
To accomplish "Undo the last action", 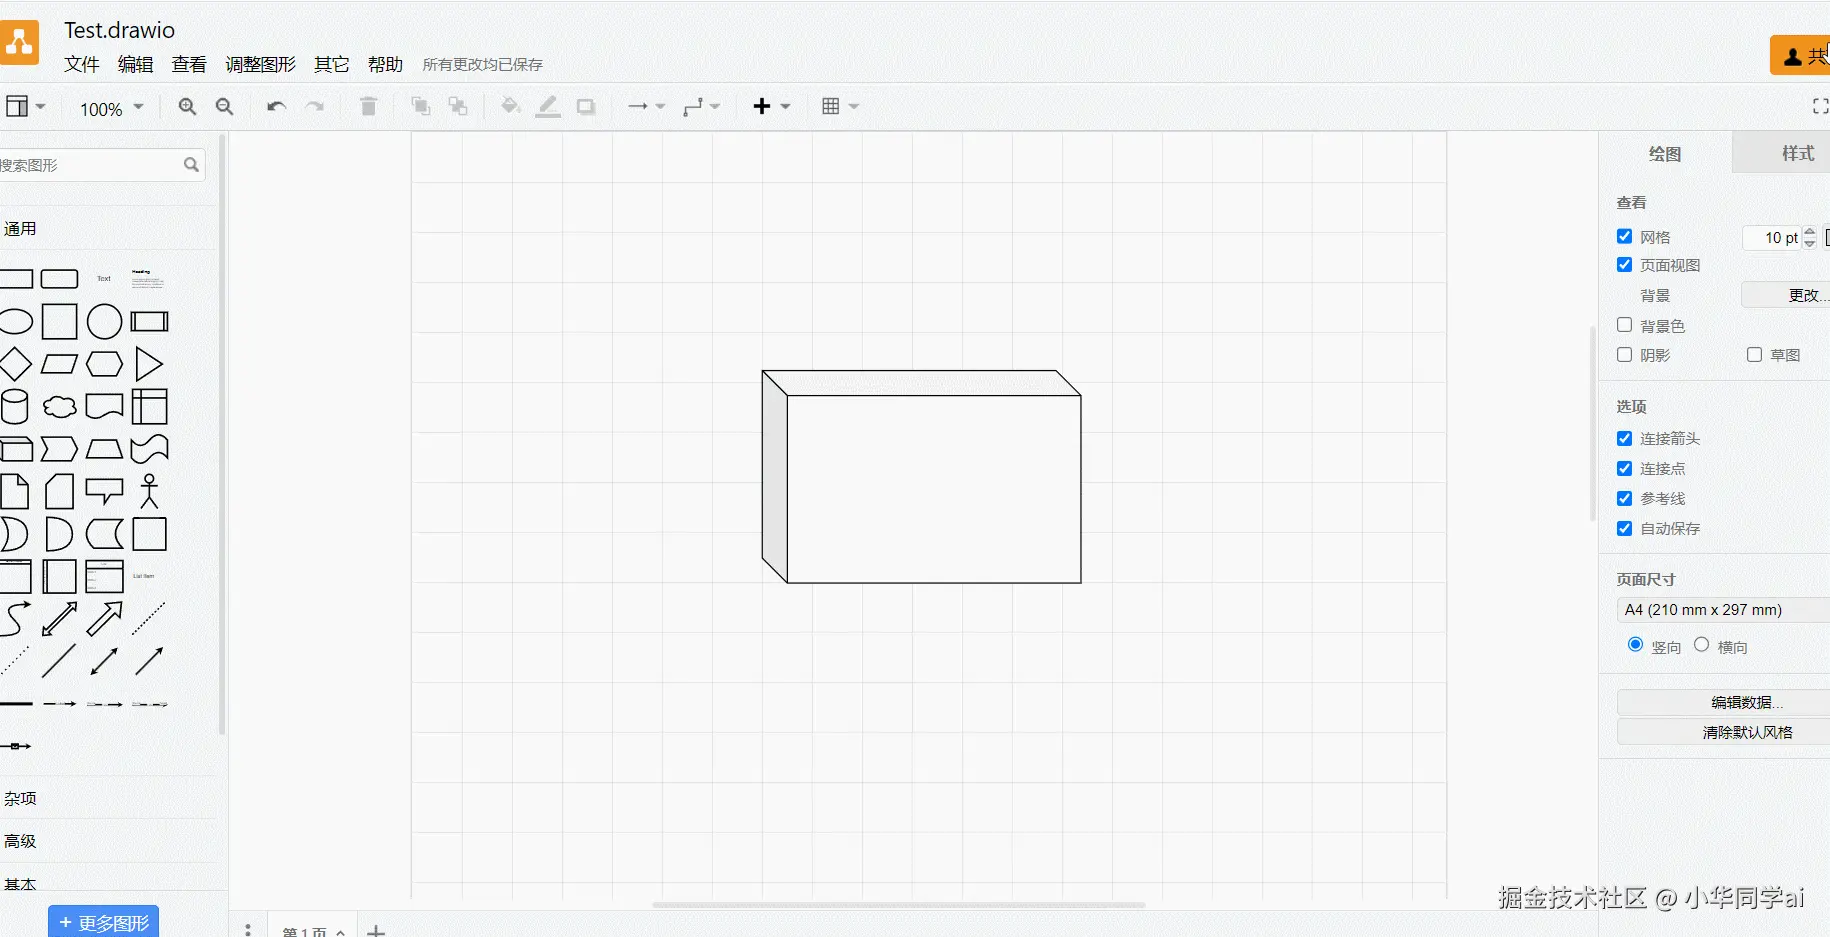I will (x=277, y=106).
